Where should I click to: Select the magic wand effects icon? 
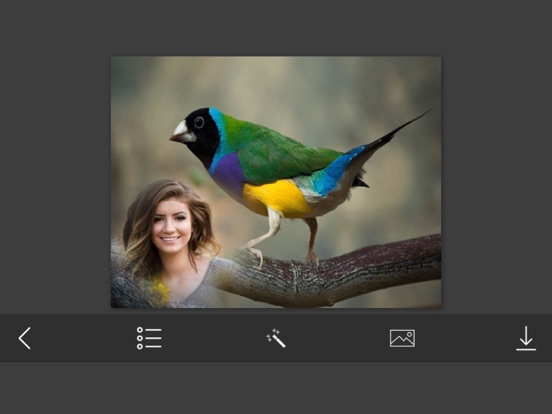[276, 338]
